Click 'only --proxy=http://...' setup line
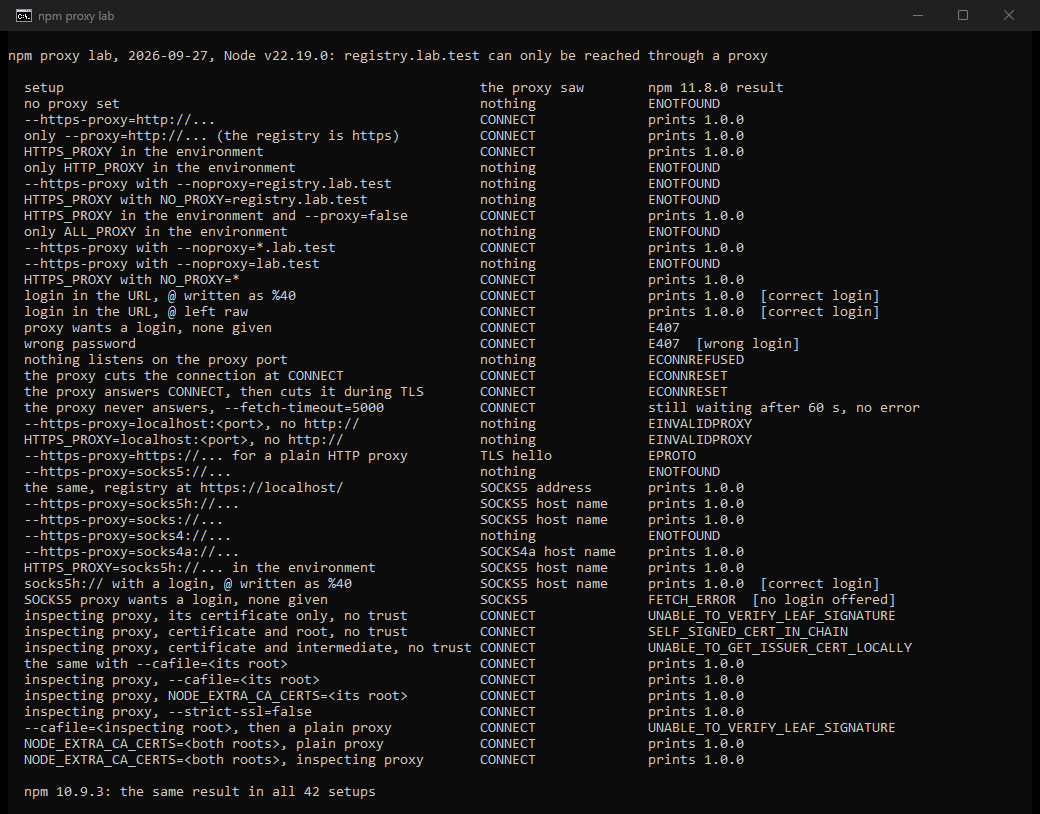Image resolution: width=1040 pixels, height=814 pixels. point(212,135)
